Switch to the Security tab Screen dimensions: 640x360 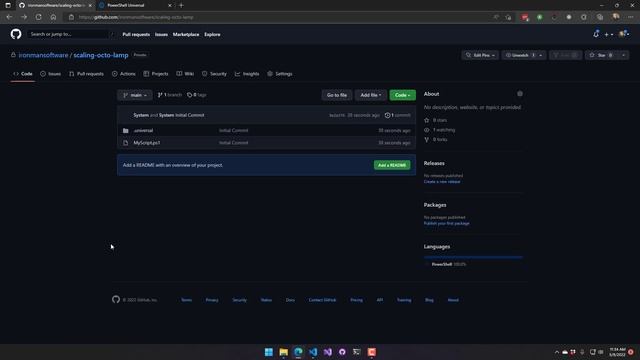click(x=214, y=74)
